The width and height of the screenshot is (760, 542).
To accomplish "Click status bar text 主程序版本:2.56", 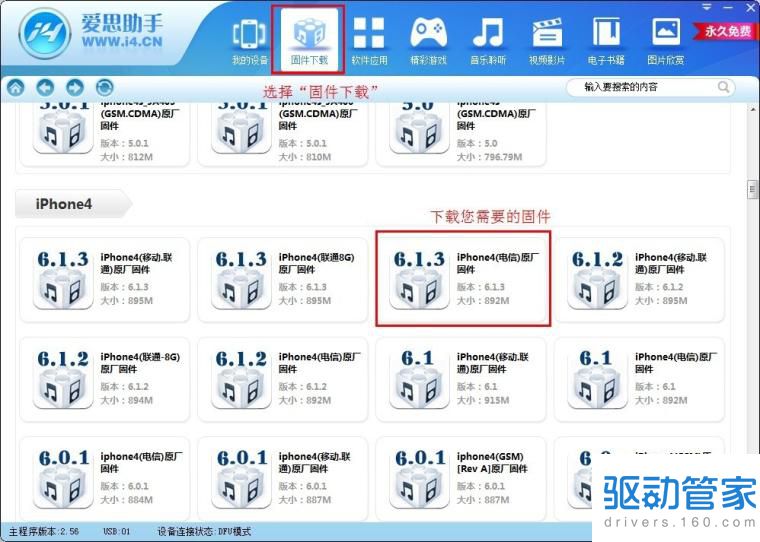I will pos(44,532).
